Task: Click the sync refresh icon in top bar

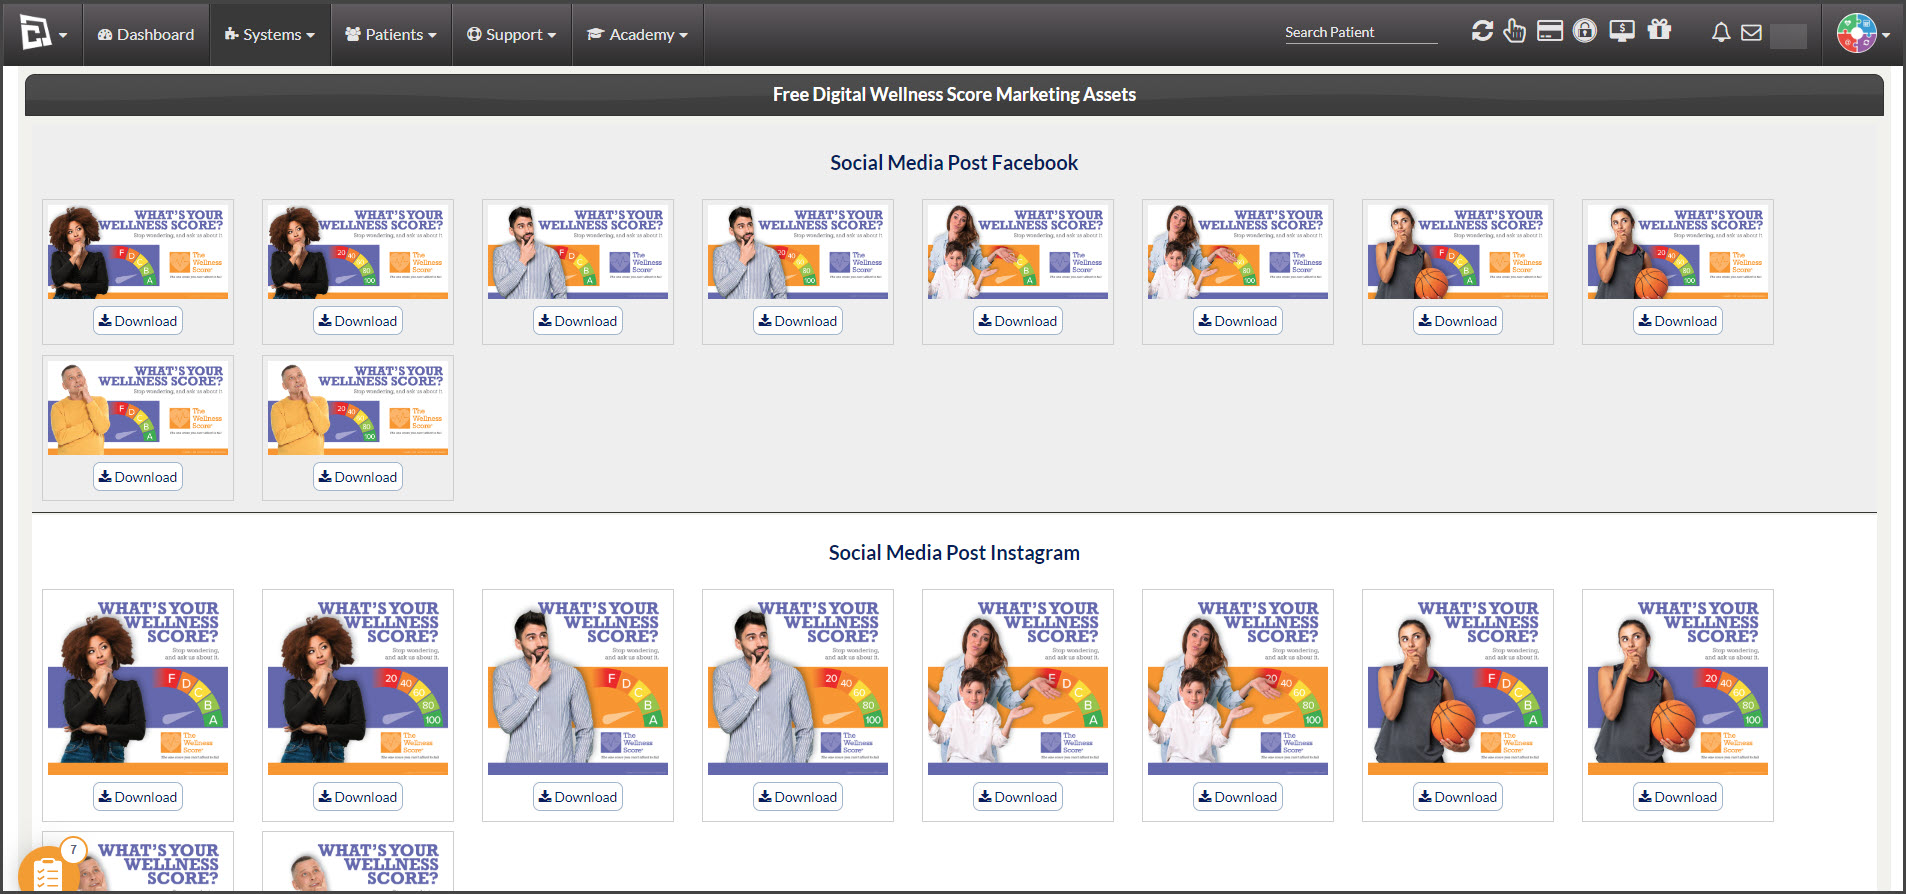Action: point(1482,31)
